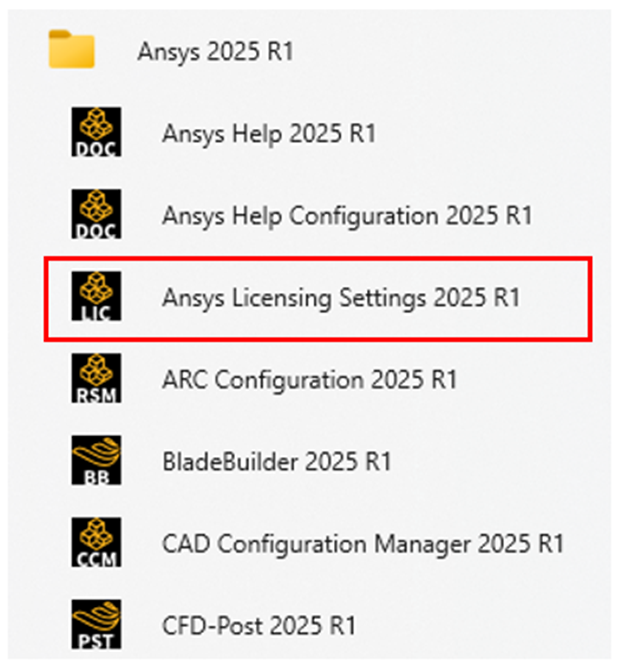Click the LIC icon for Licensing Settings
The width and height of the screenshot is (619, 670).
coord(96,296)
